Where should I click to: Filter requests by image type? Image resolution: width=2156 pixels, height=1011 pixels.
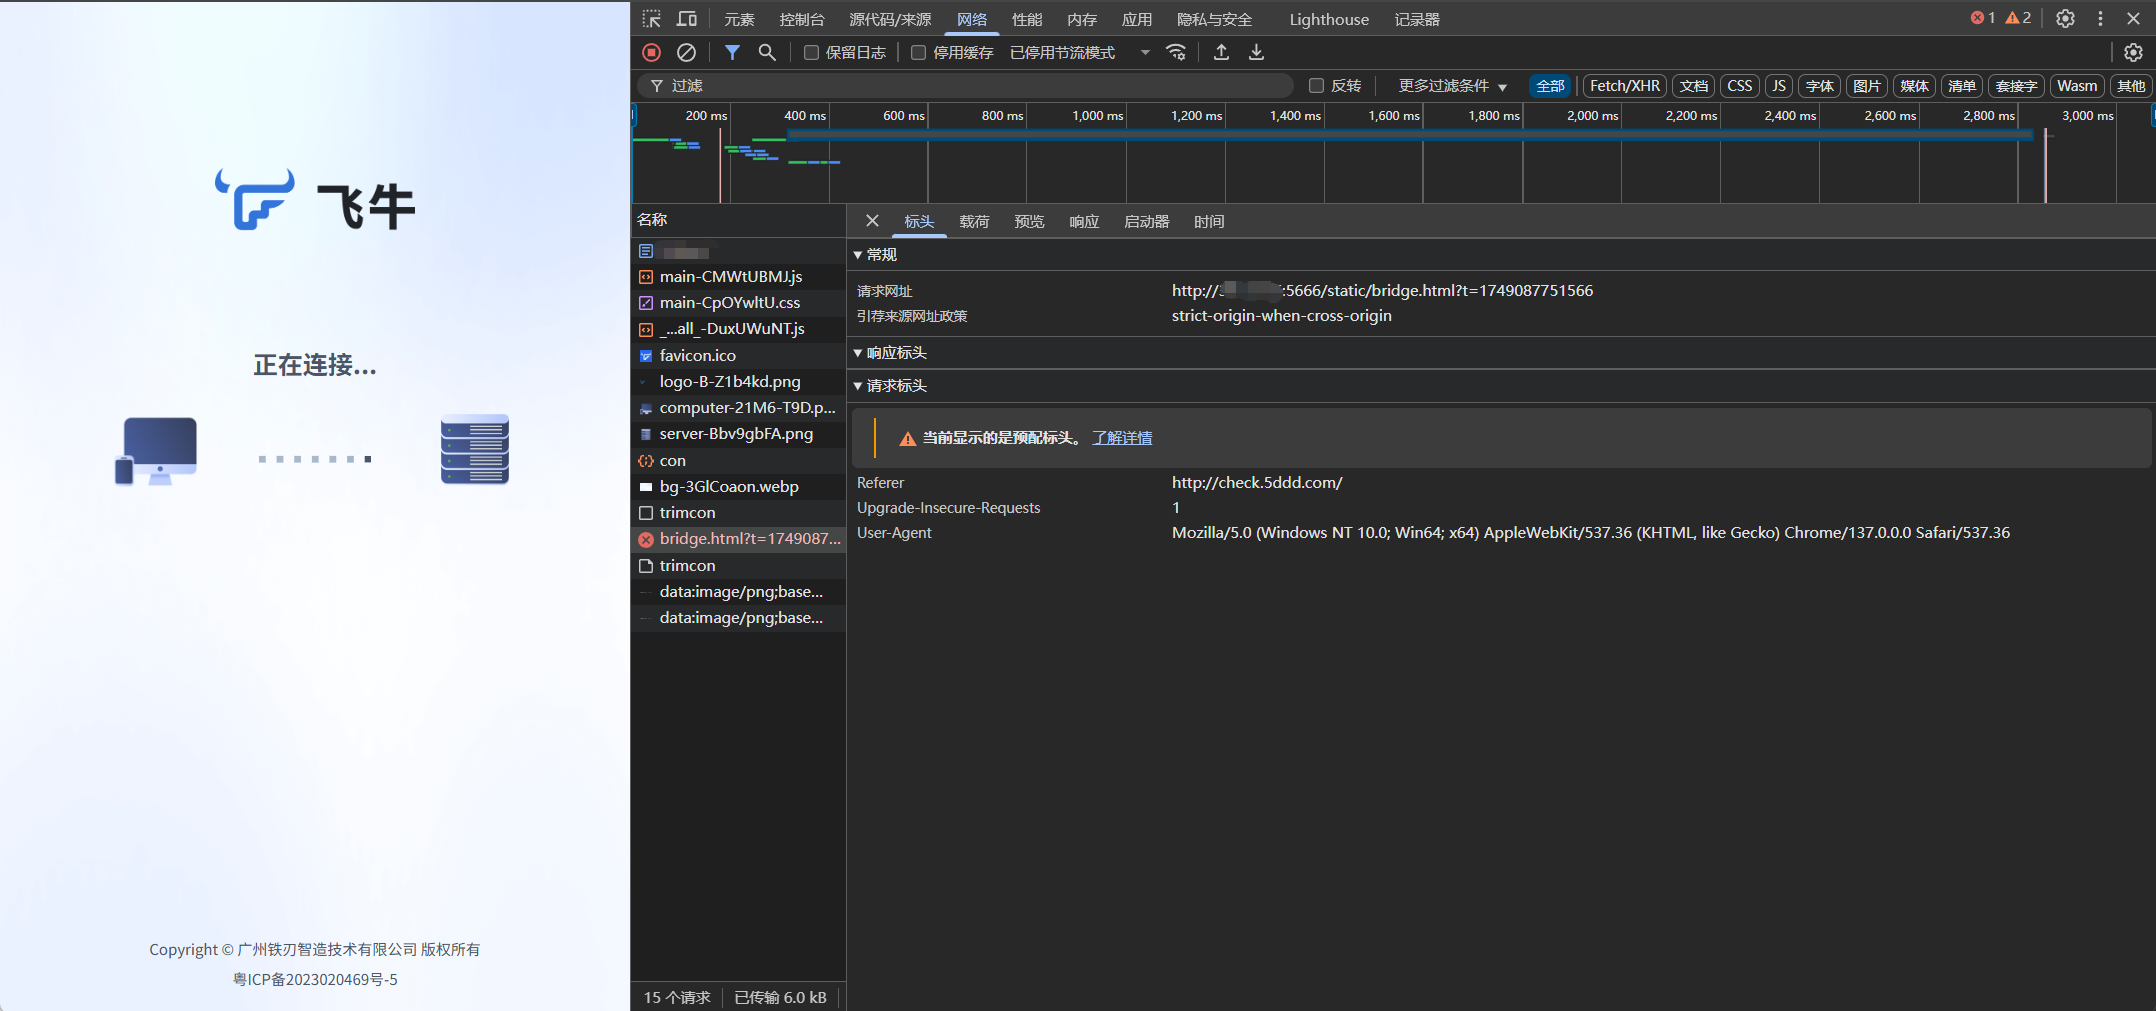[1866, 86]
